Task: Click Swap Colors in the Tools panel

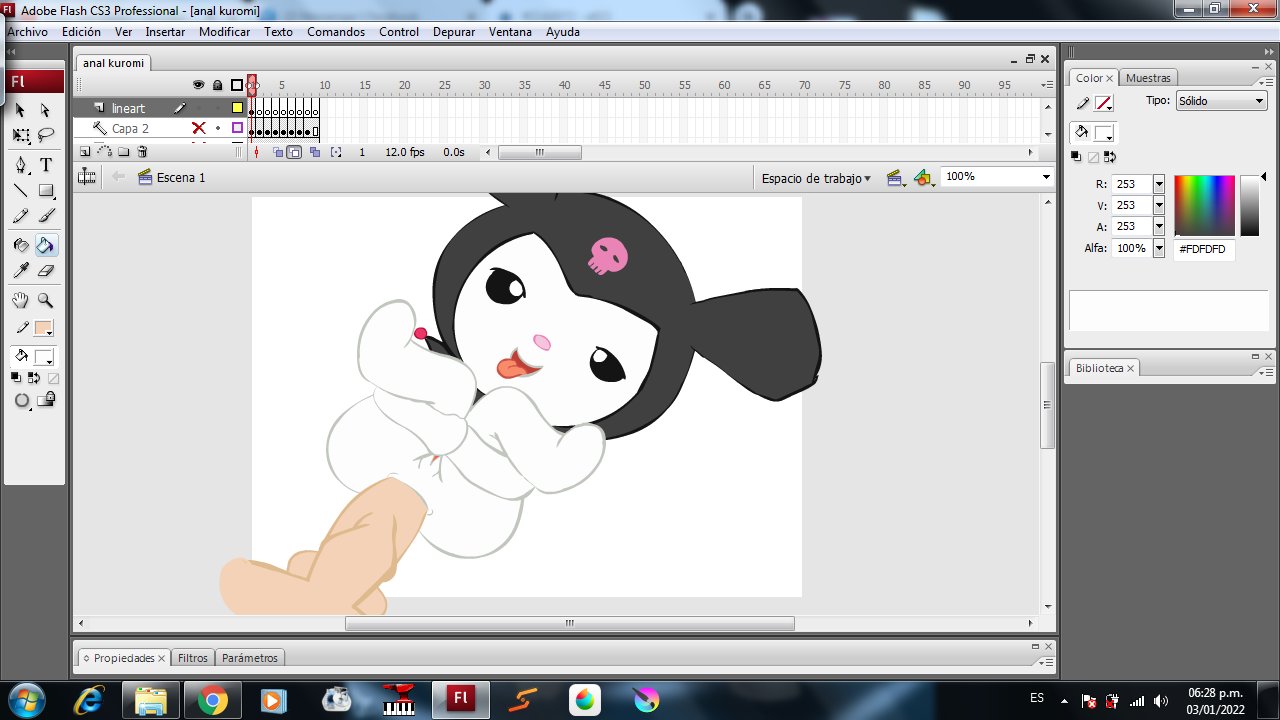Action: click(x=34, y=378)
